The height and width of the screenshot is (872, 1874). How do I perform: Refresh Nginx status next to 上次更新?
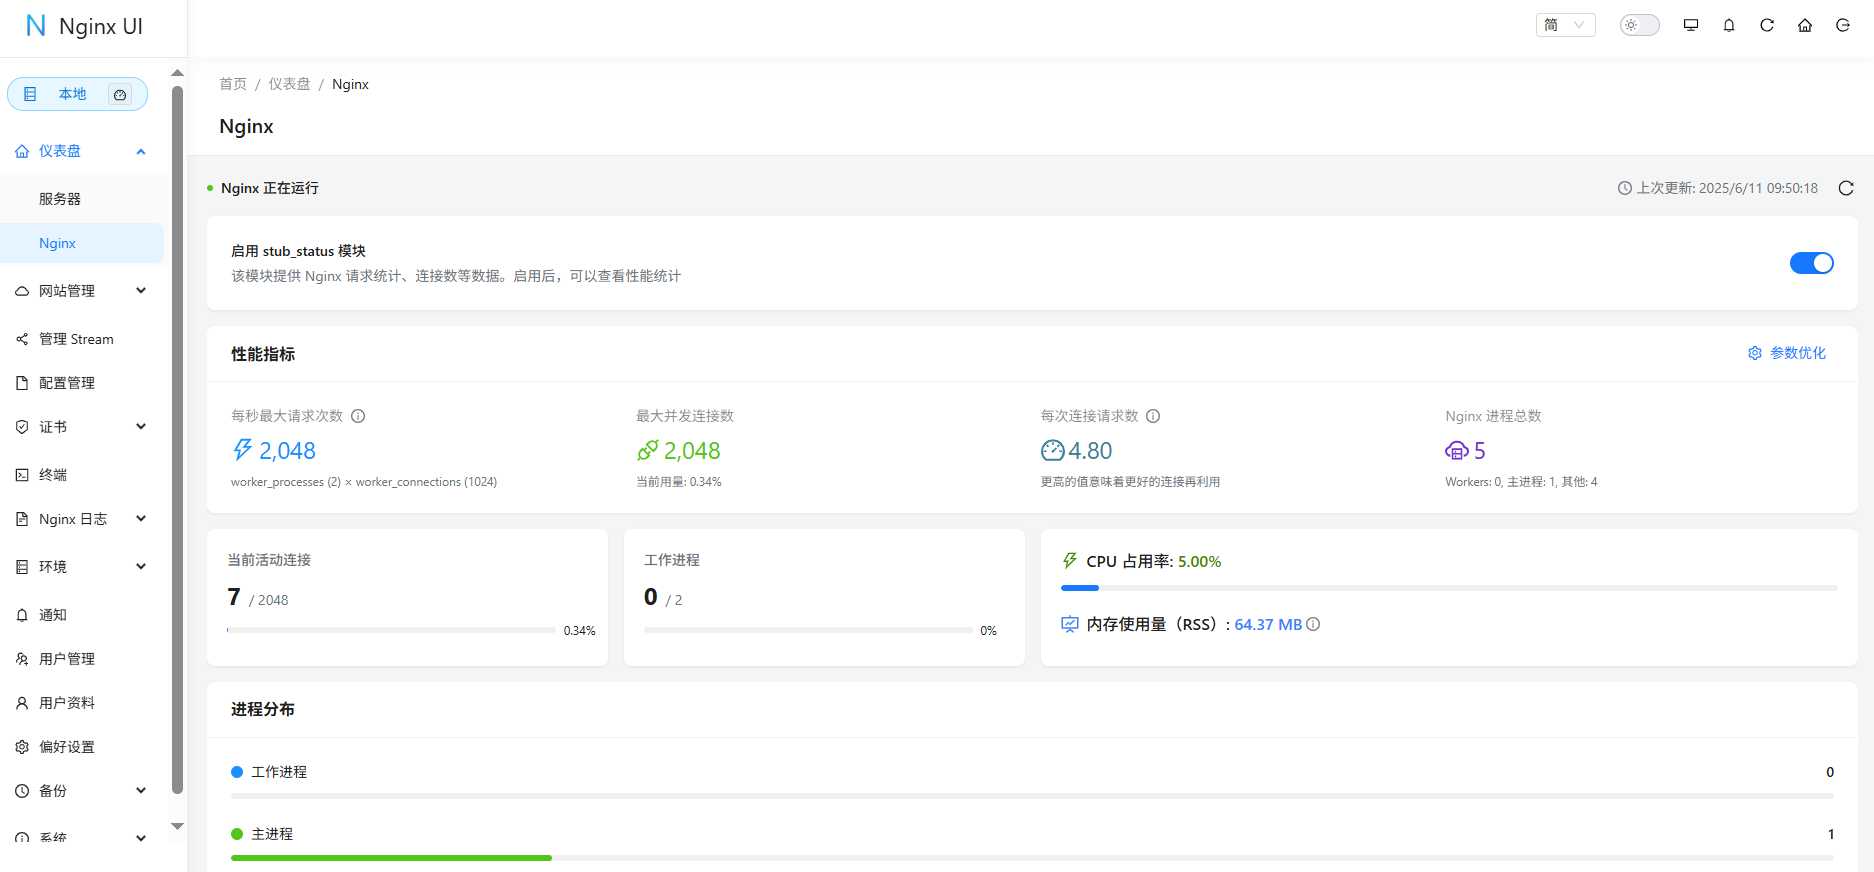(1846, 188)
